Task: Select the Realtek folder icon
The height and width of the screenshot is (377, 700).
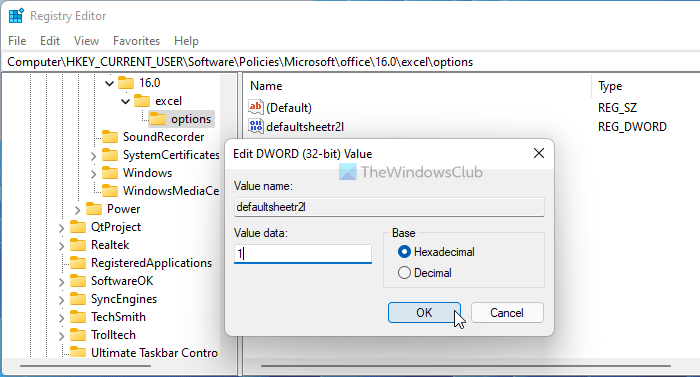Action: coord(78,245)
